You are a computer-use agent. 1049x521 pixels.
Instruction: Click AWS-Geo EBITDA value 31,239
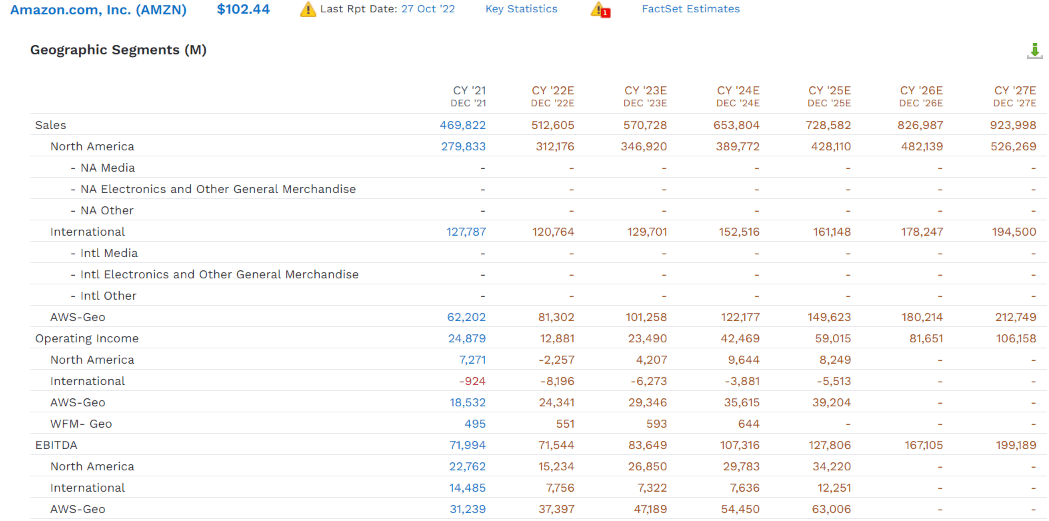468,509
